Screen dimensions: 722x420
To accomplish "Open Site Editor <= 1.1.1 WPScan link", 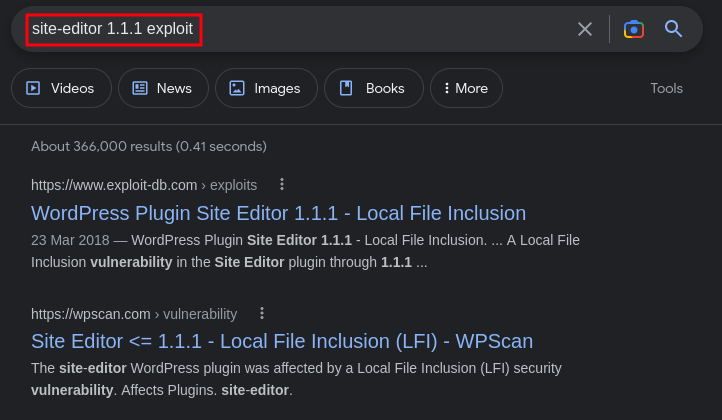I will click(282, 341).
